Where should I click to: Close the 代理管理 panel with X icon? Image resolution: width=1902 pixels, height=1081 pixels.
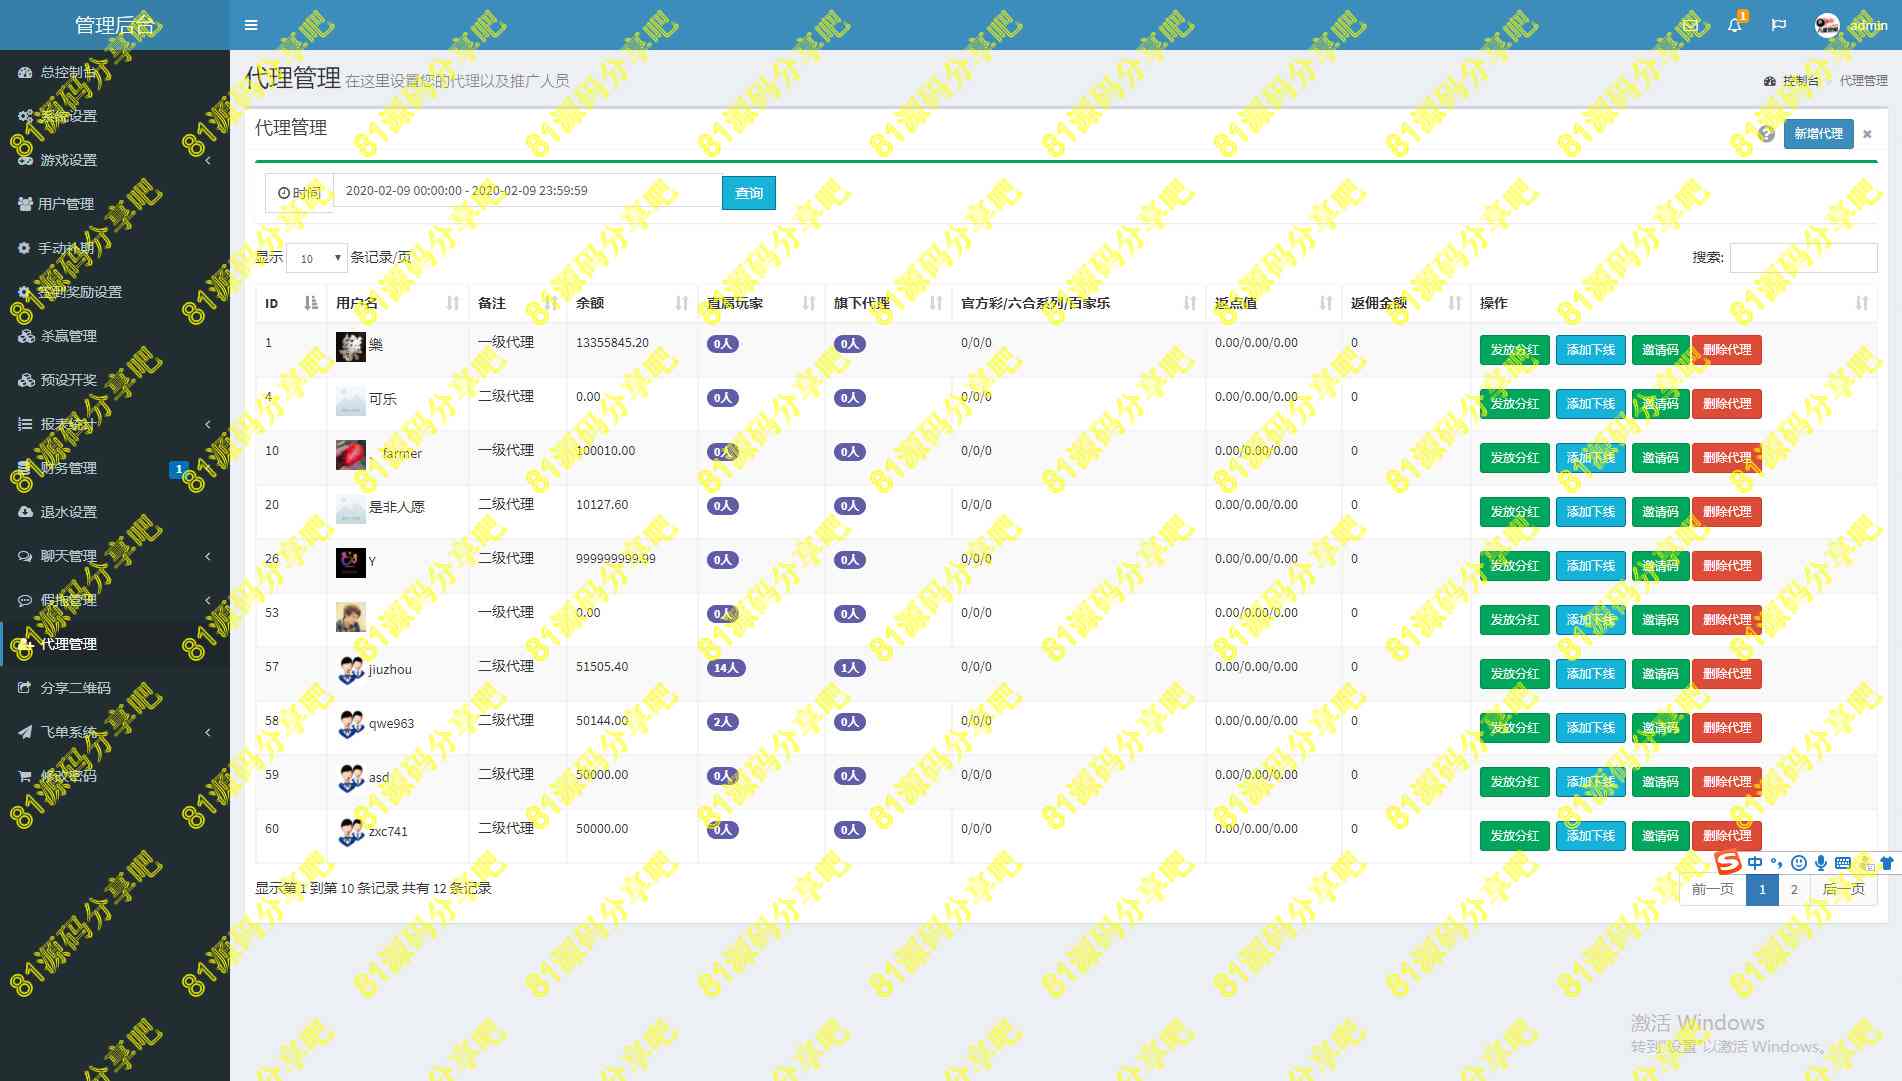click(x=1867, y=134)
